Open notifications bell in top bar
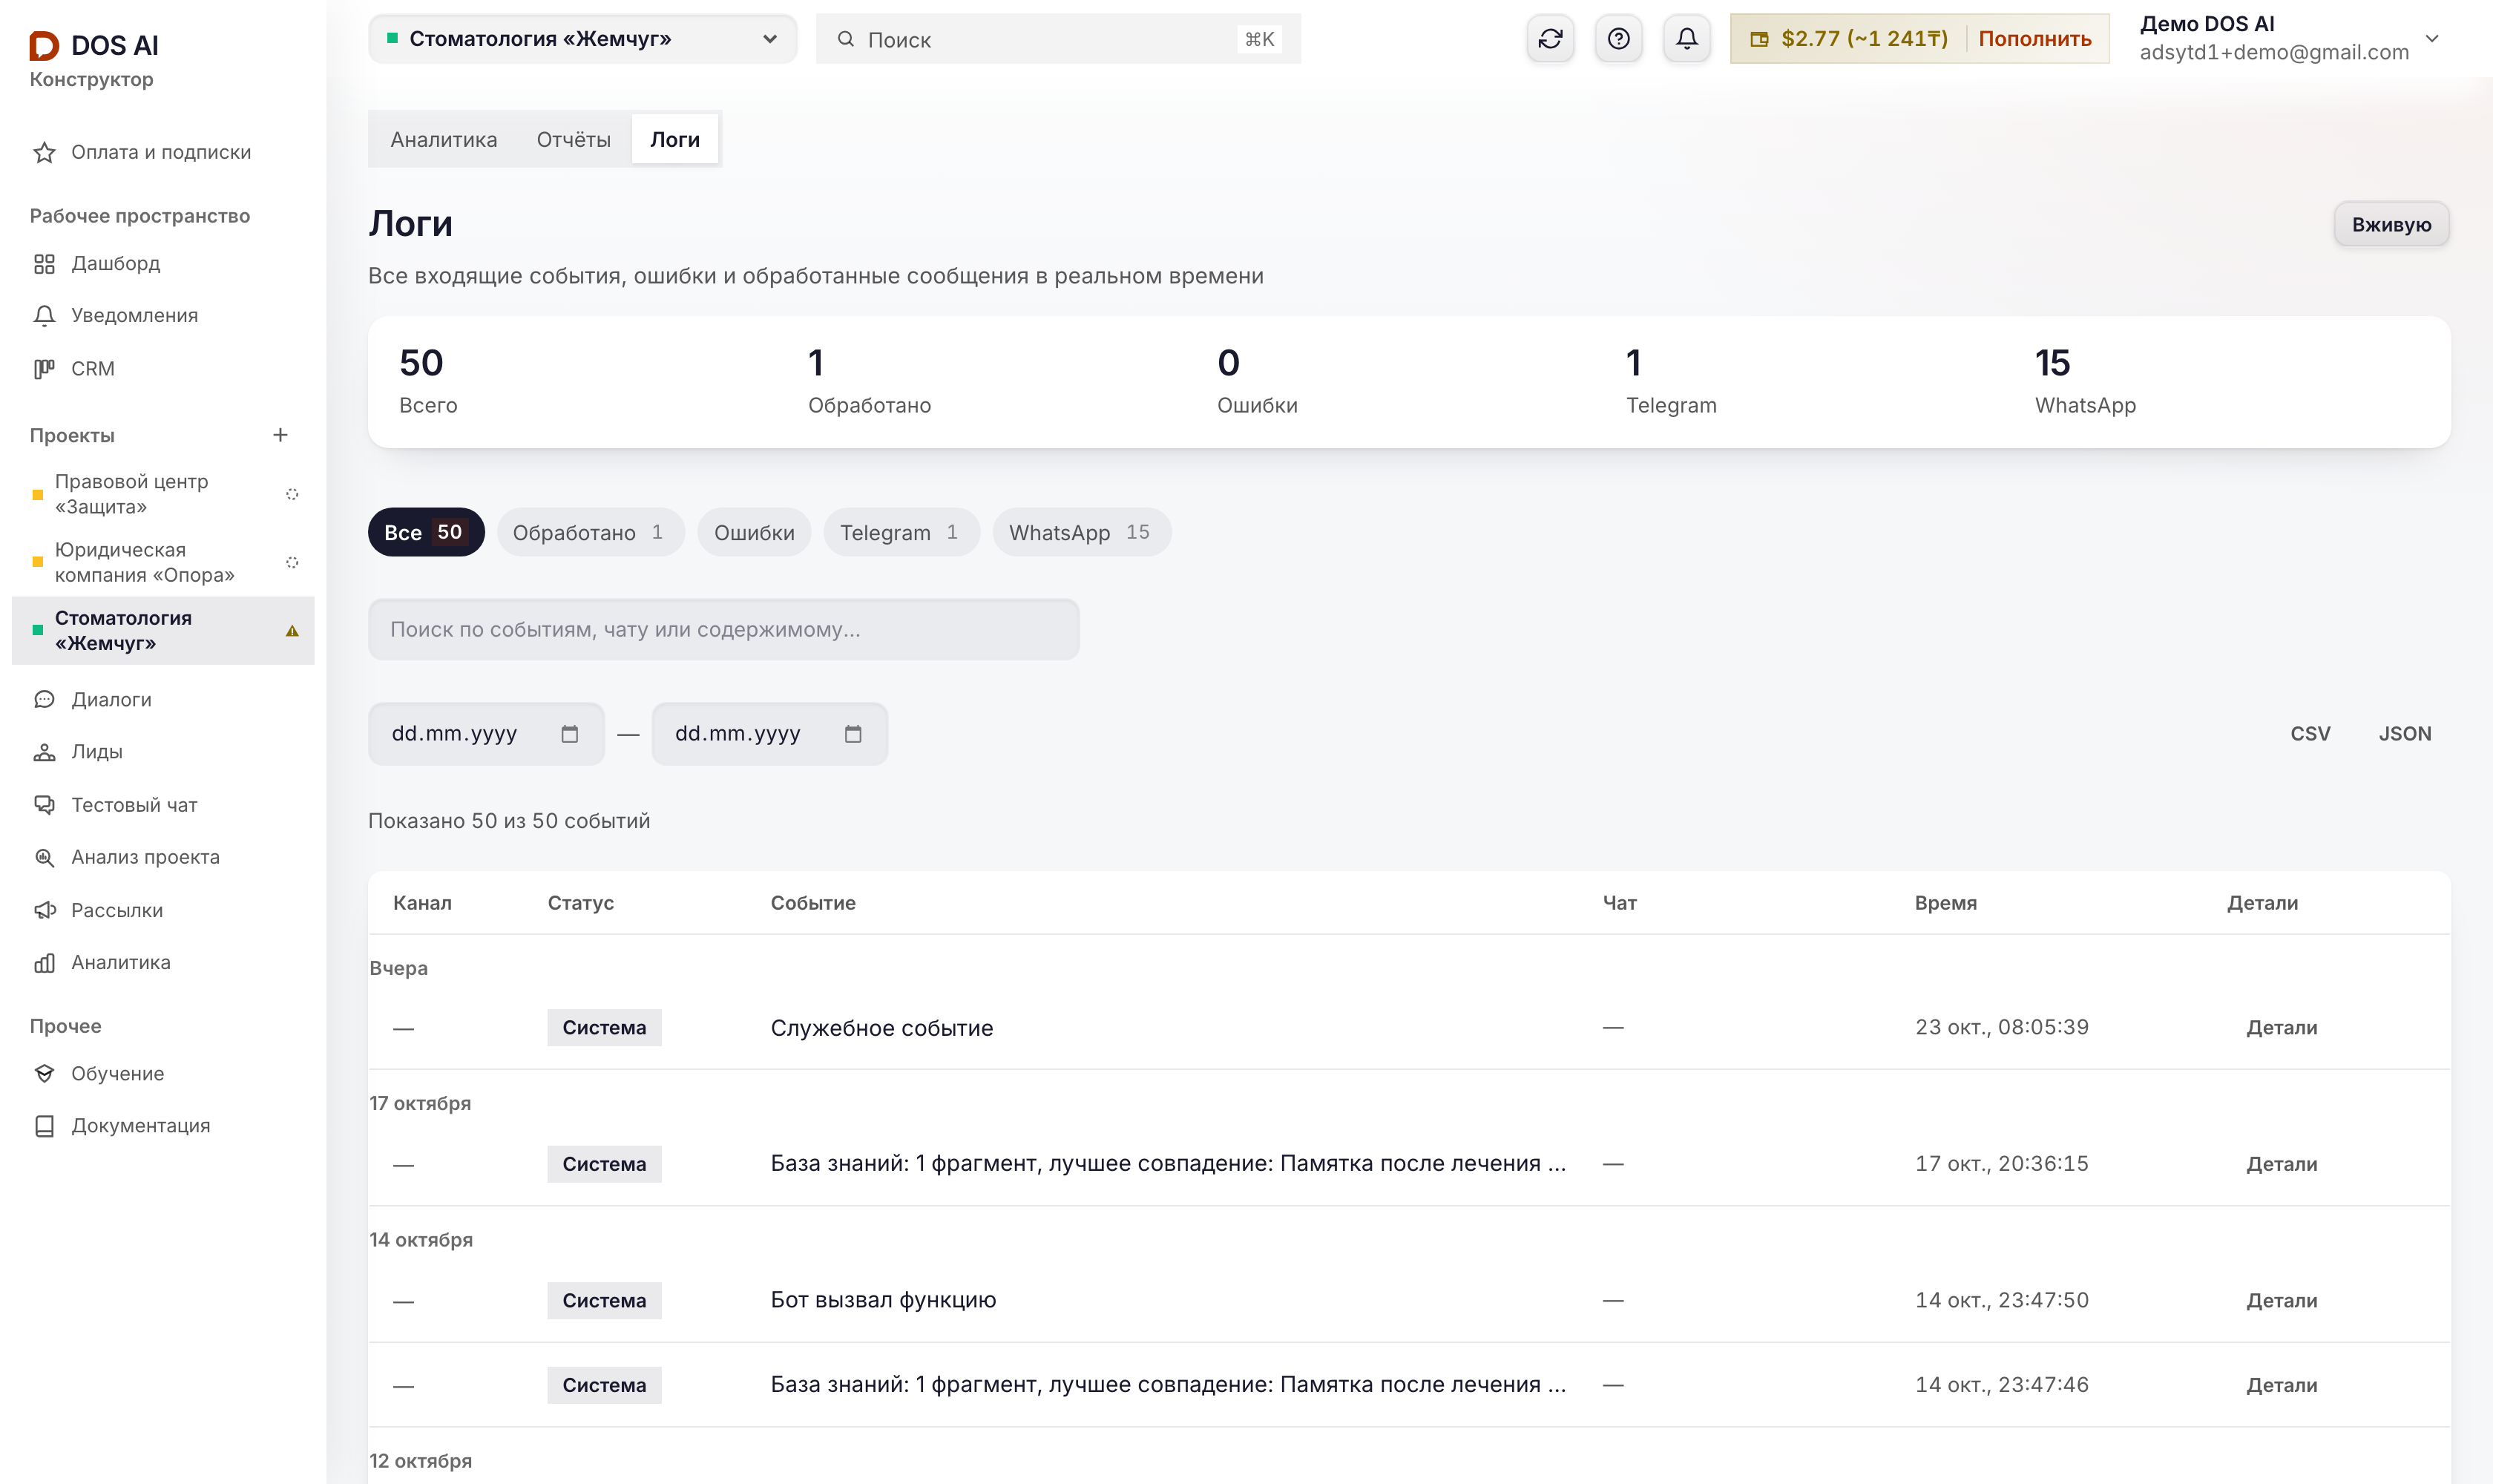 (1686, 39)
